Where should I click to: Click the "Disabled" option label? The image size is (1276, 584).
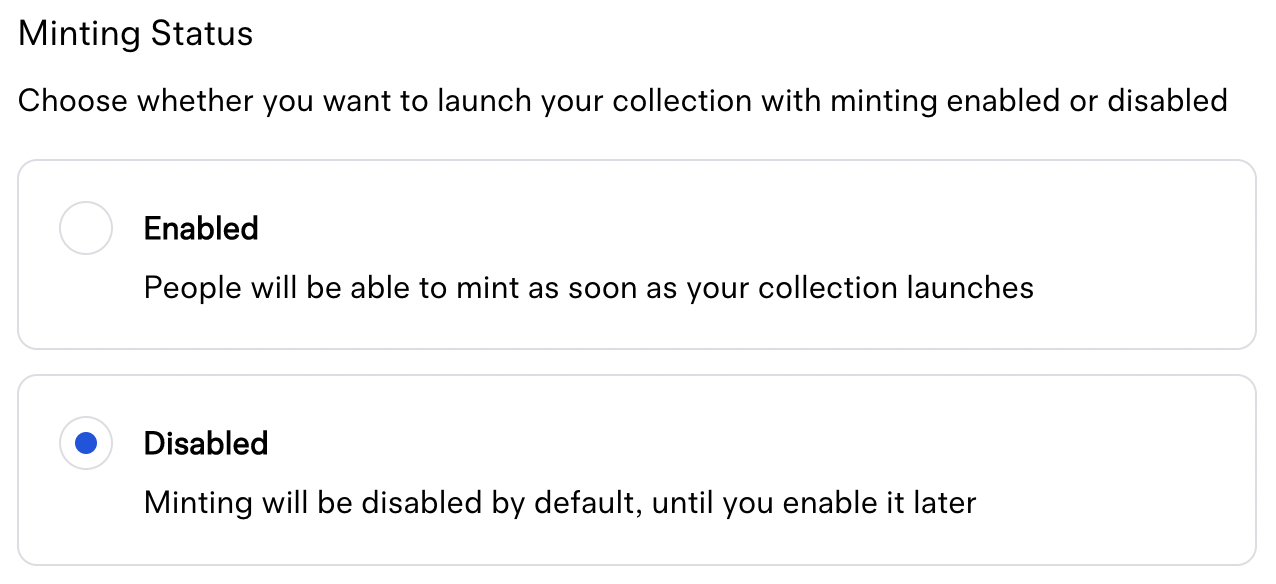pyautogui.click(x=206, y=443)
